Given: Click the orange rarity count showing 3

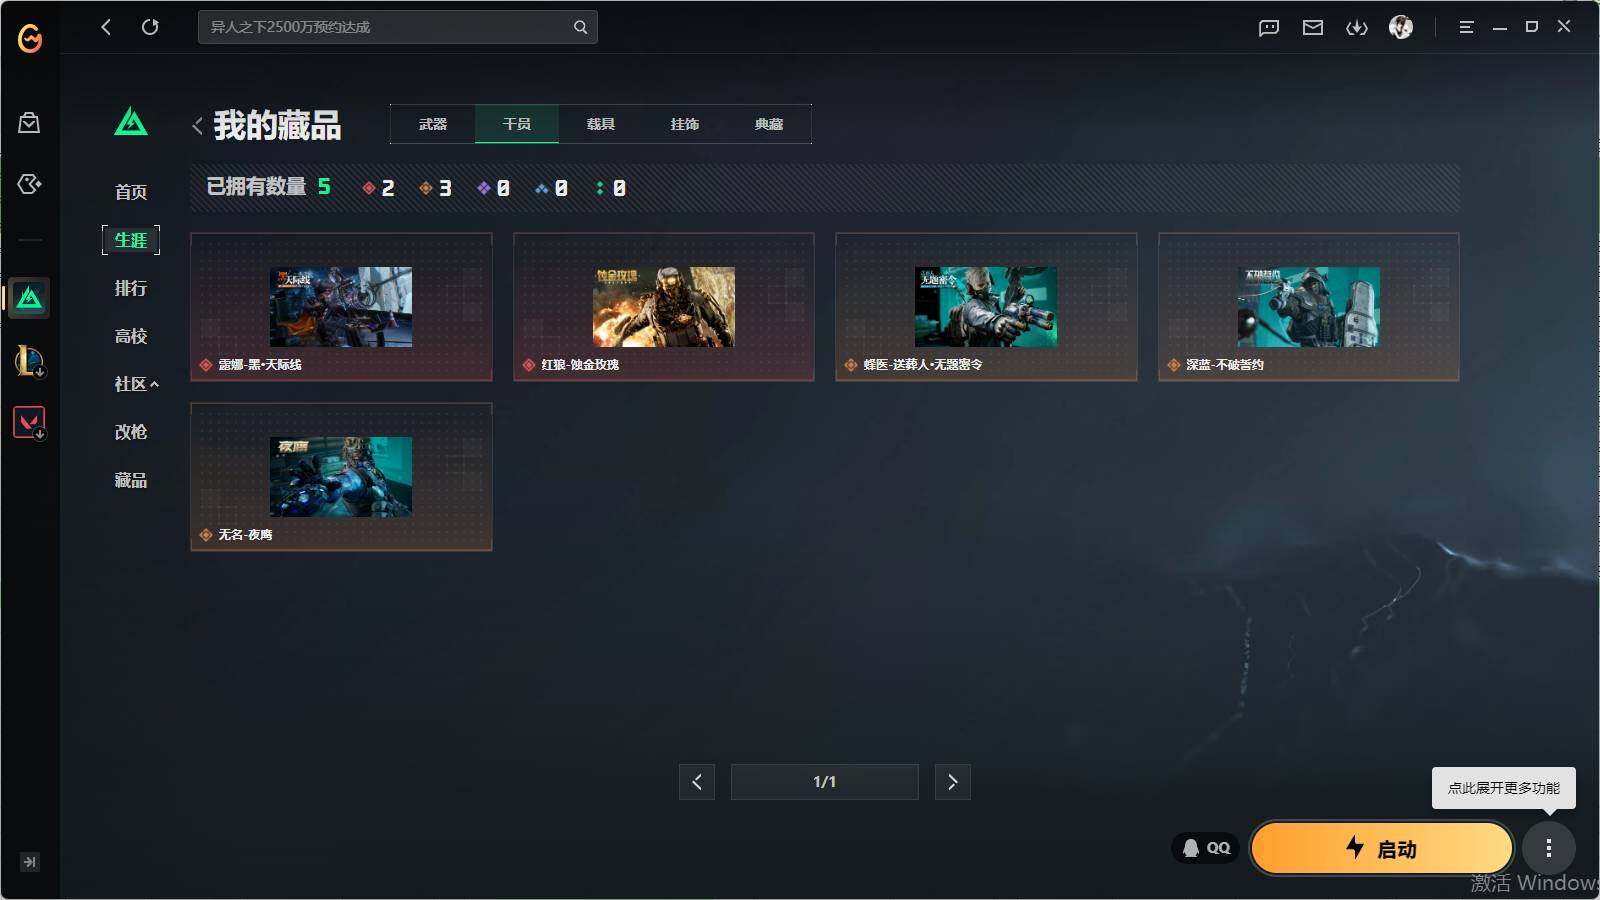Looking at the screenshot, I should click(x=436, y=188).
